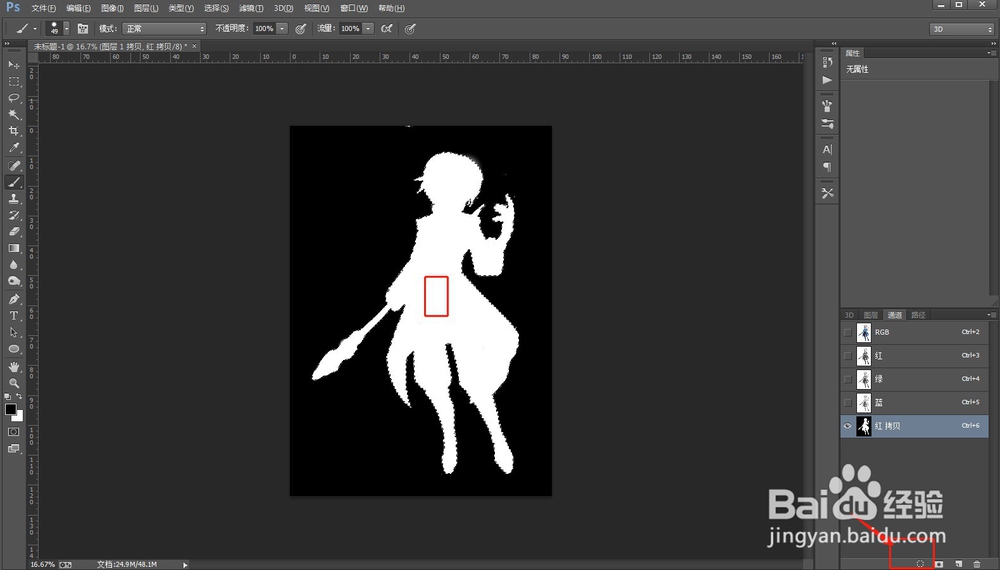Viewport: 1000px width, 570px height.
Task: Select the Gradient tool
Action: point(13,249)
